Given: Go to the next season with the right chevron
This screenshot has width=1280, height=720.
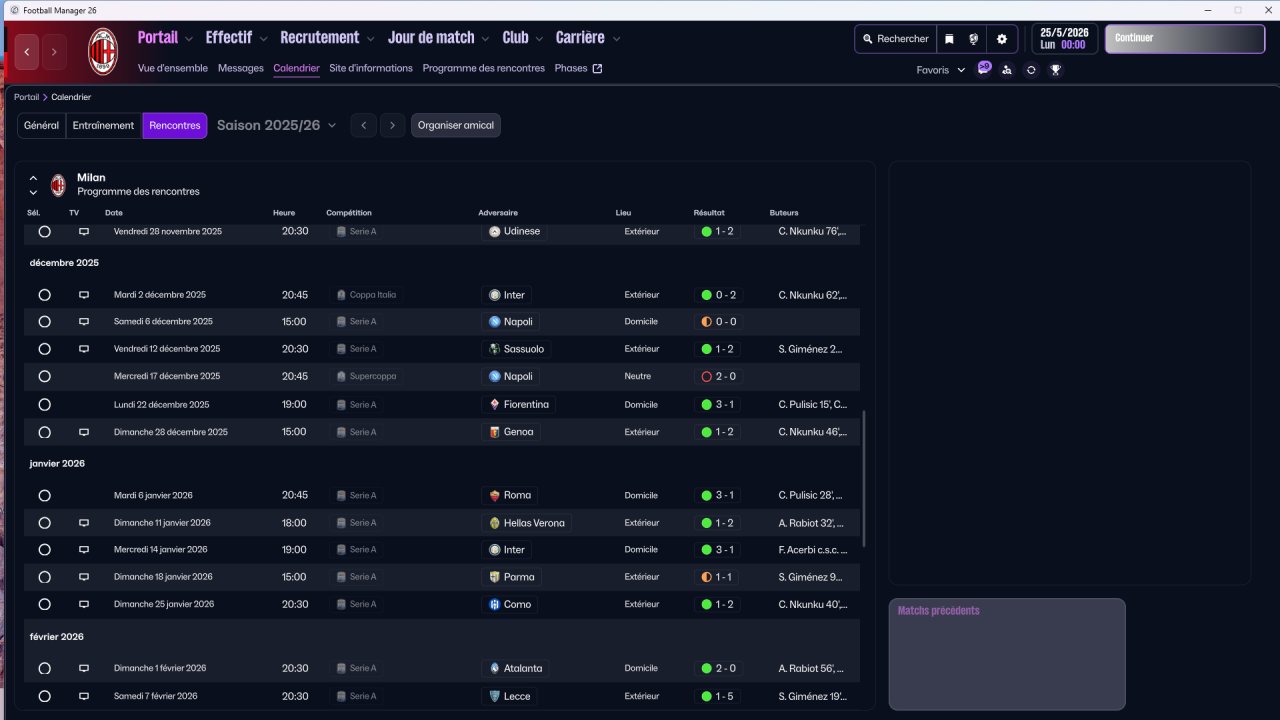Looking at the screenshot, I should (x=393, y=125).
